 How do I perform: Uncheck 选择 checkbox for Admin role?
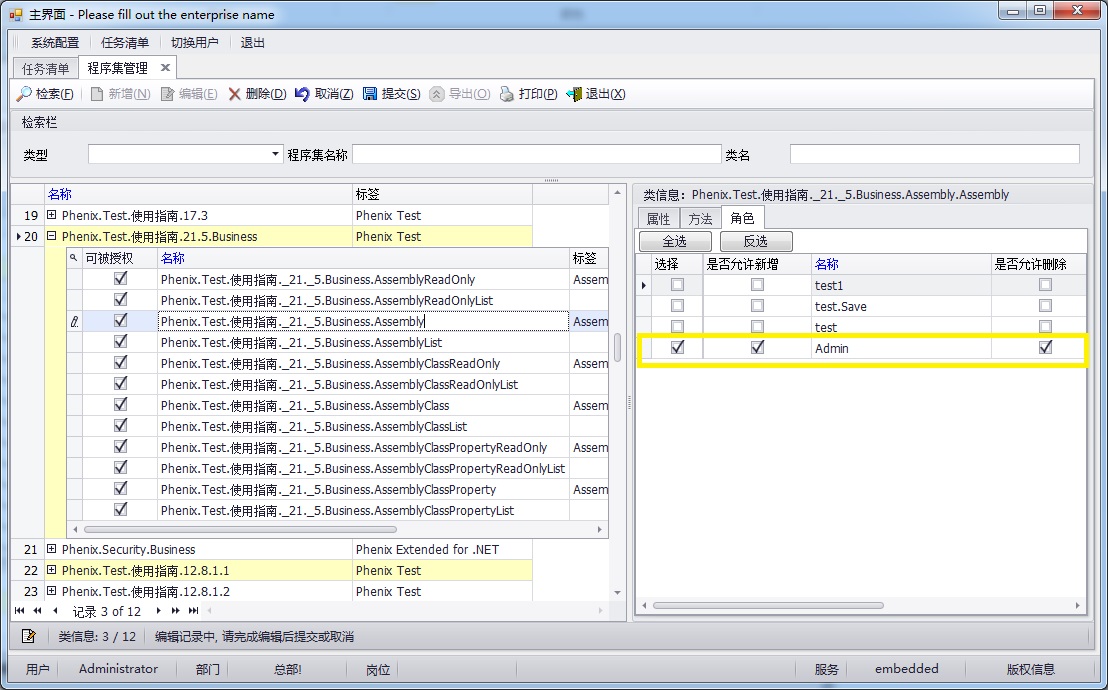677,347
